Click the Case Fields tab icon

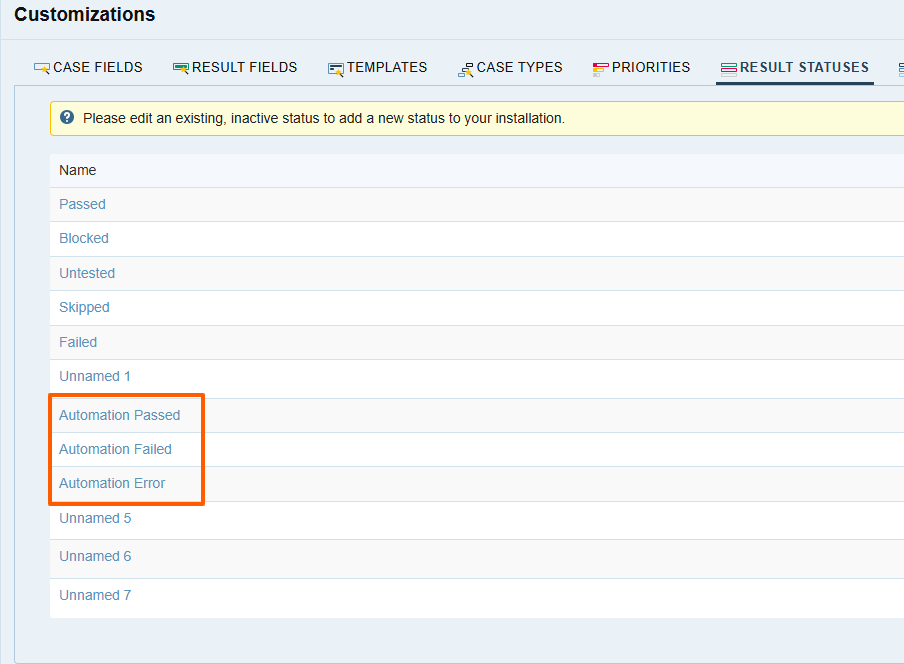40,67
